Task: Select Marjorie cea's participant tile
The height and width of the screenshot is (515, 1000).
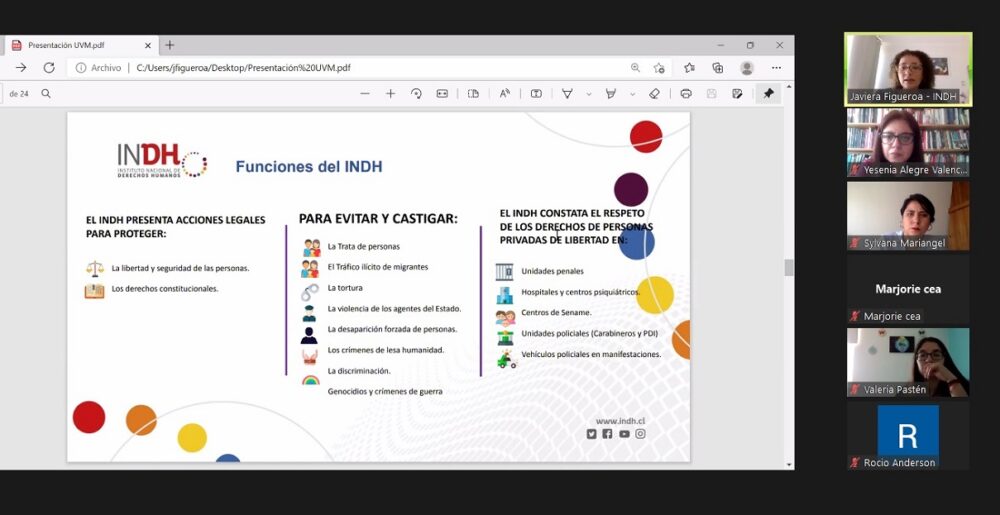Action: (908, 289)
